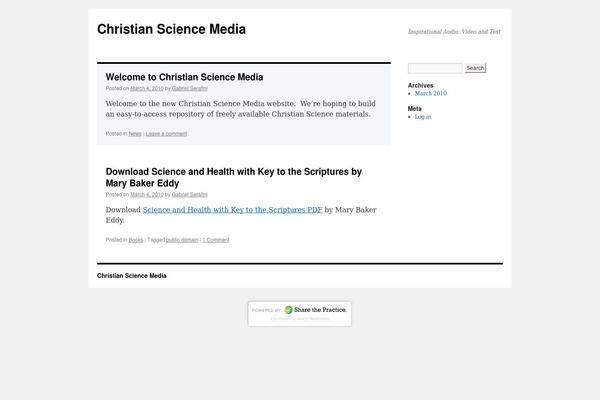Open the Welcome to Christian Science Media post

pyautogui.click(x=184, y=77)
